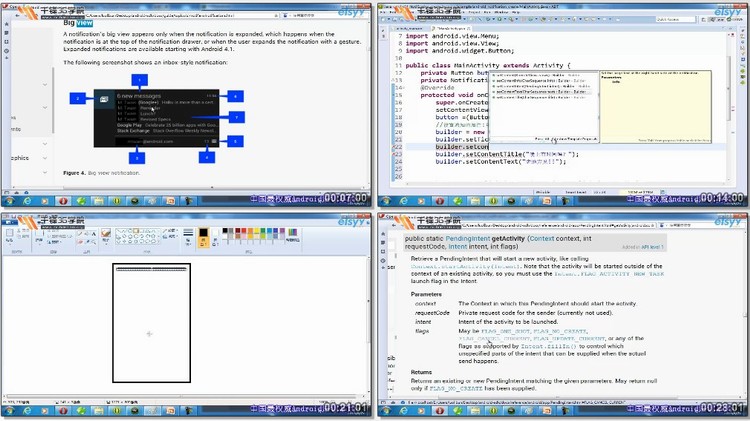Open the FLAG_UPDATE_CURRENT link
The image size is (750, 421).
coord(569,338)
